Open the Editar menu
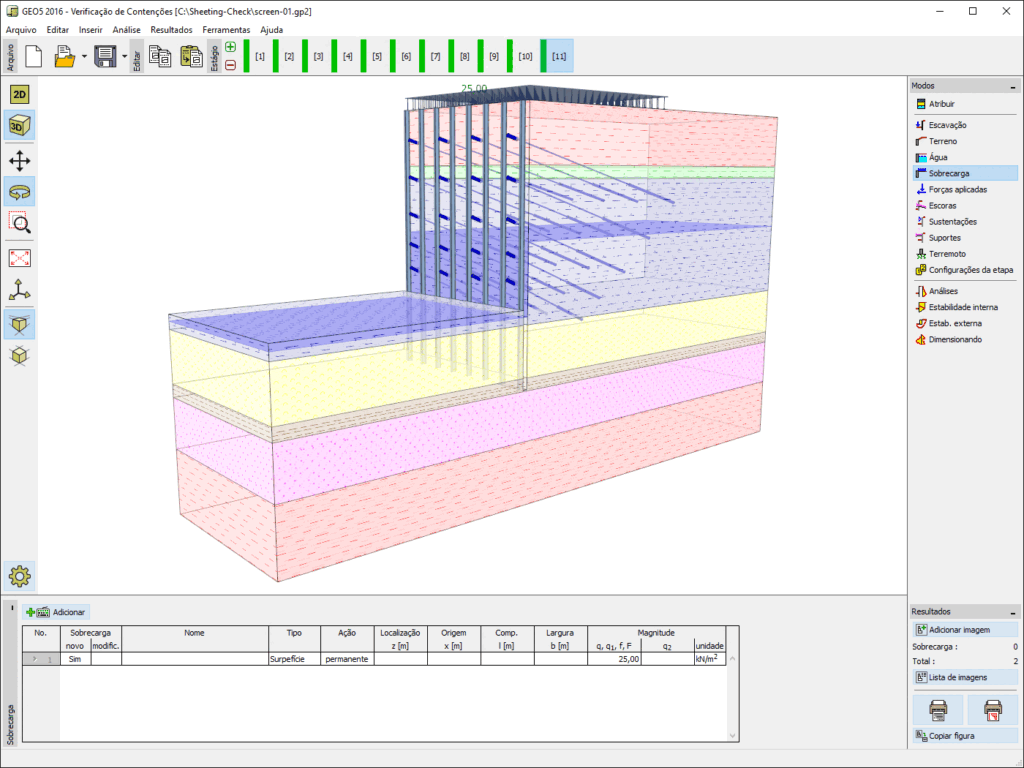The width and height of the screenshot is (1024, 768). [57, 30]
